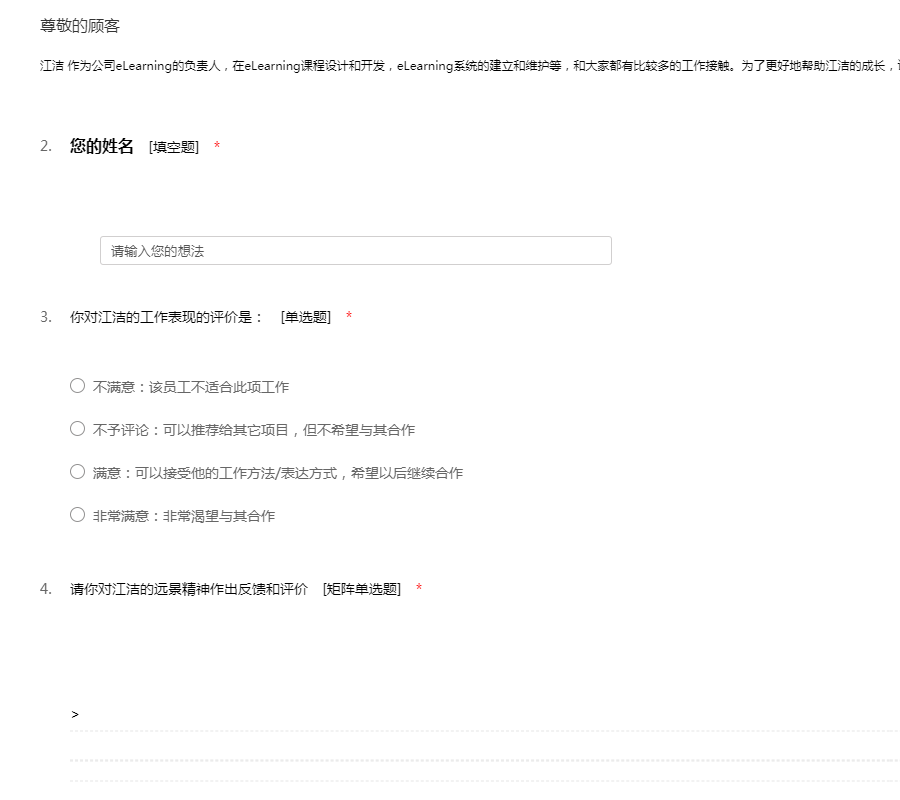Expand the > arrow under question 4
Image resolution: width=900 pixels, height=800 pixels.
coord(75,714)
